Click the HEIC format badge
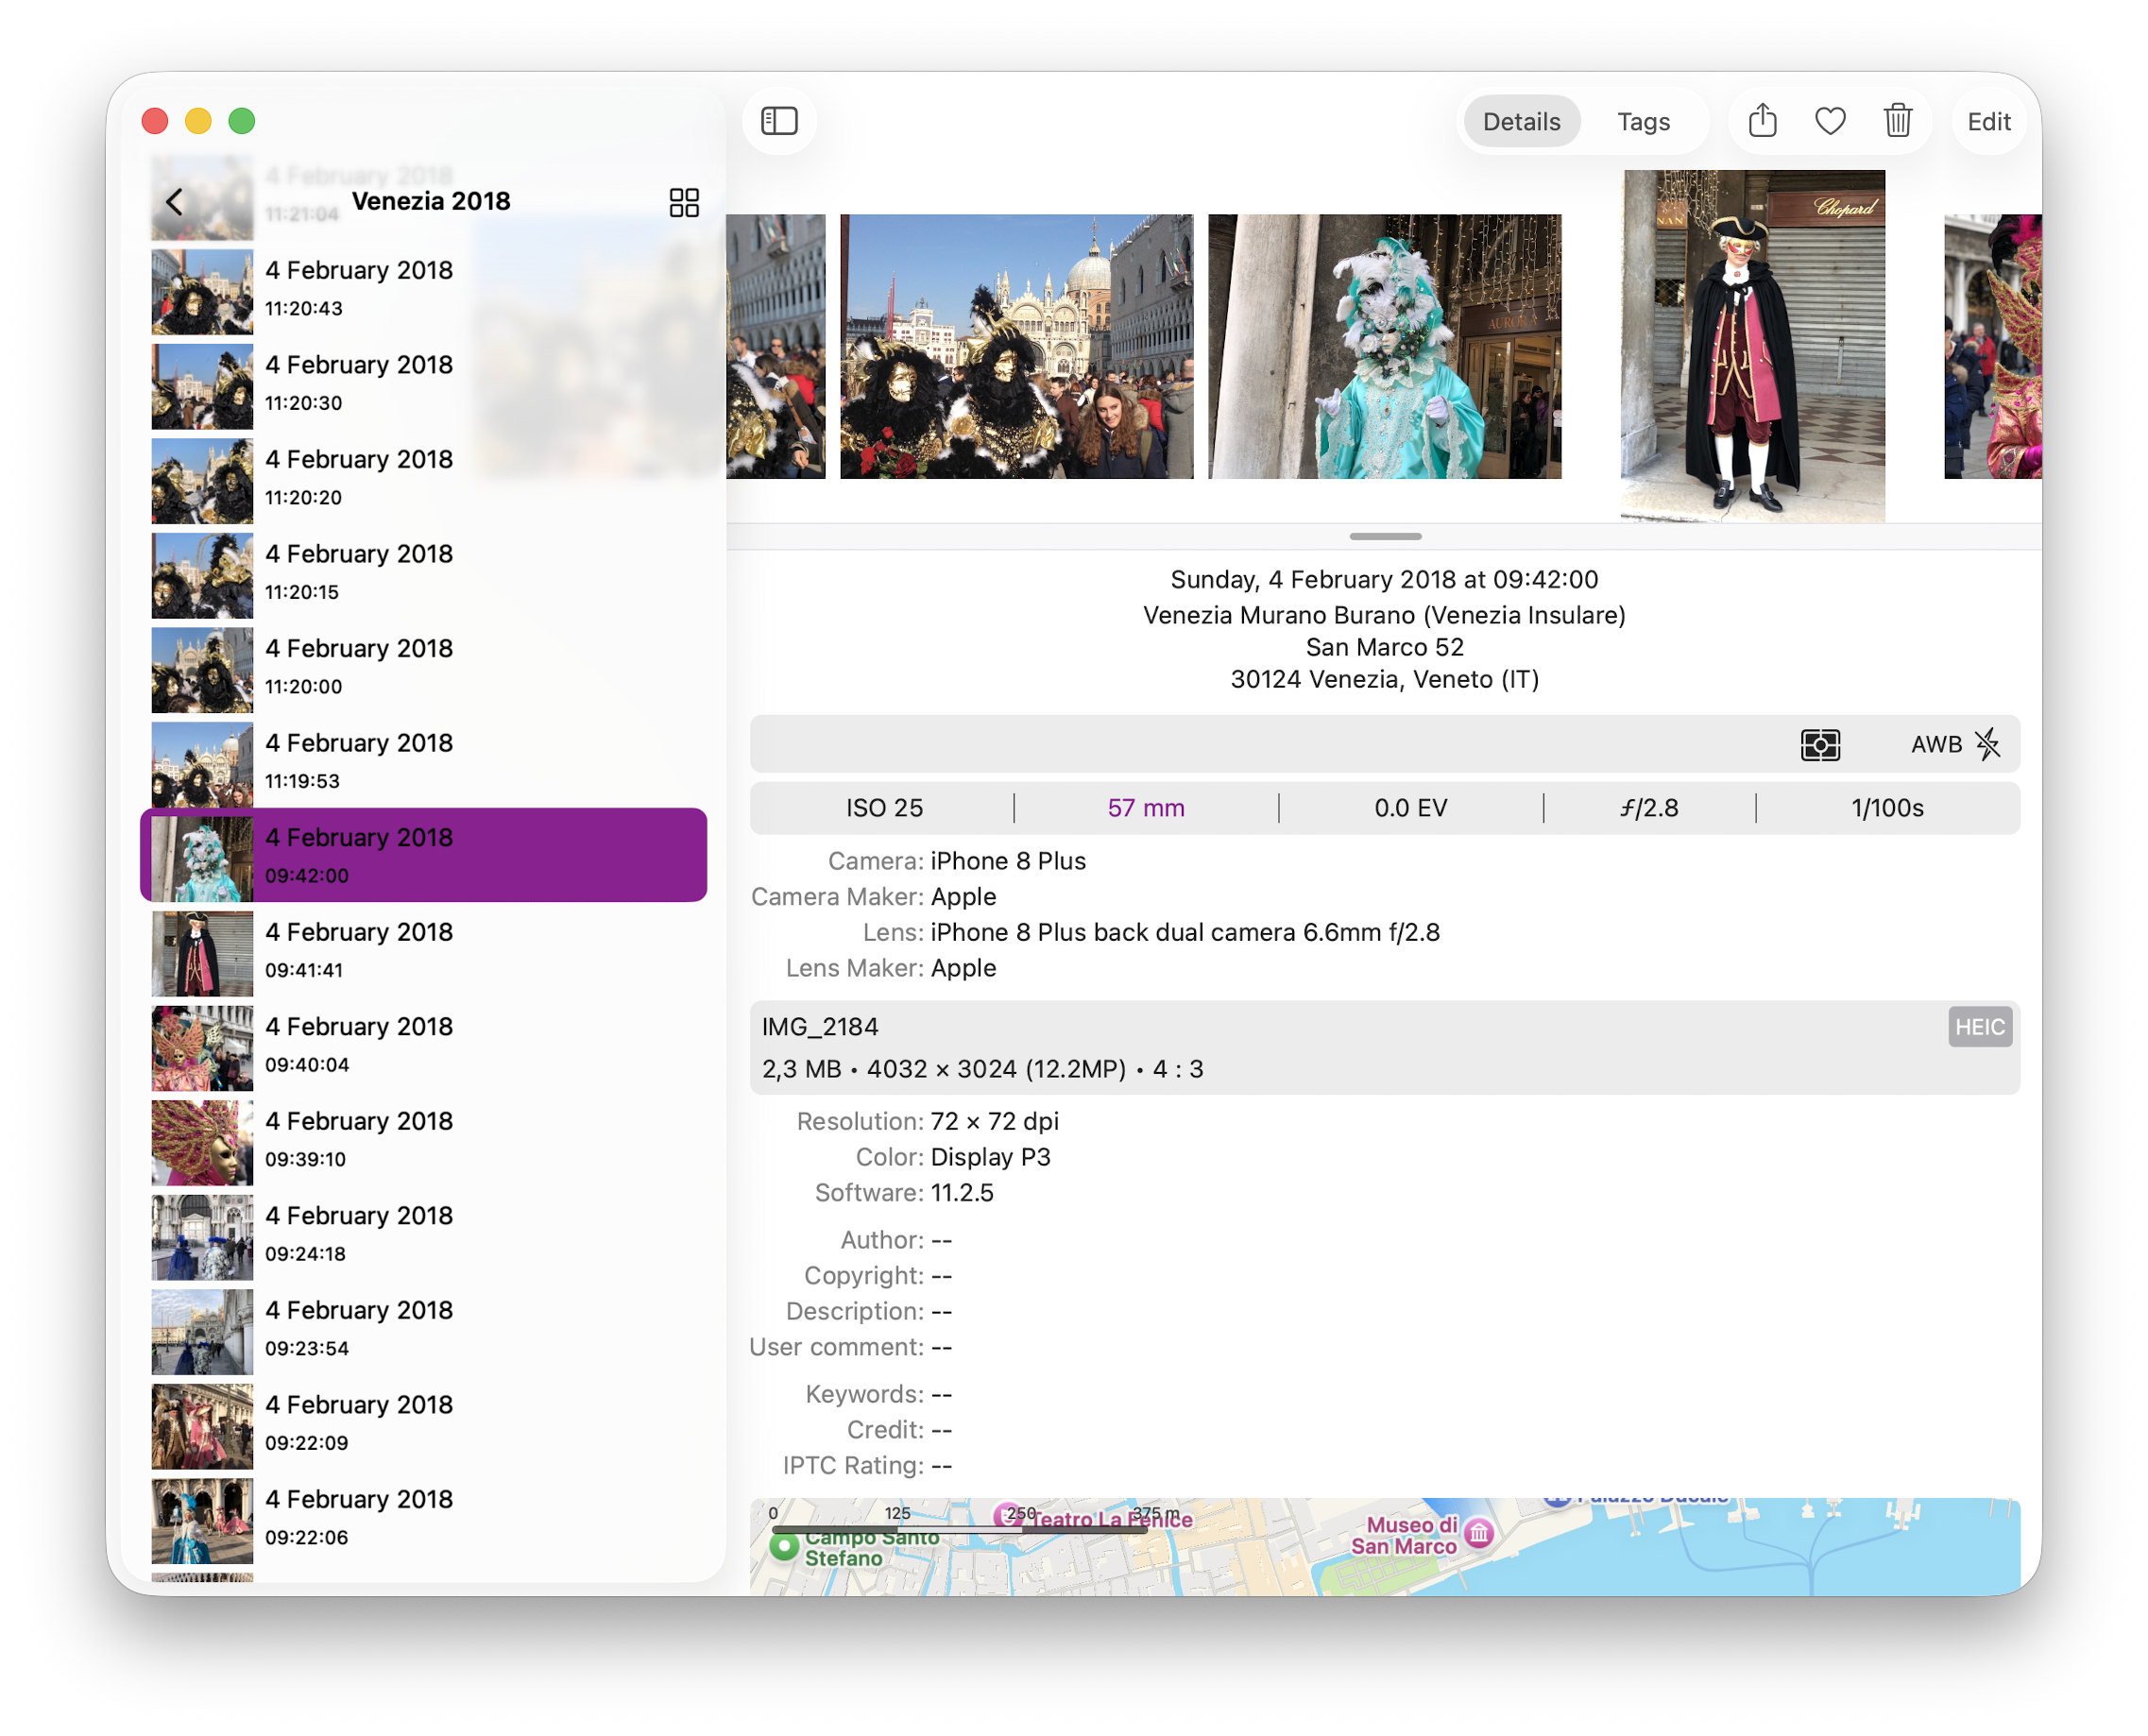 coord(1979,1027)
